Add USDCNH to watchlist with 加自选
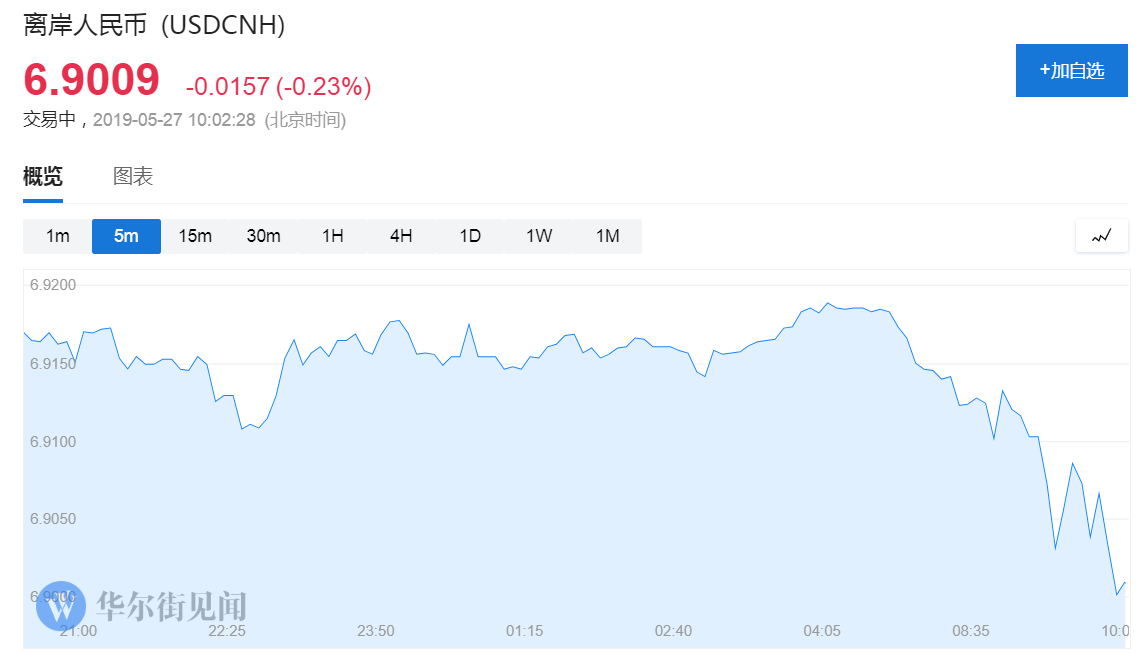Viewport: 1147px width, 664px height. (x=1072, y=71)
